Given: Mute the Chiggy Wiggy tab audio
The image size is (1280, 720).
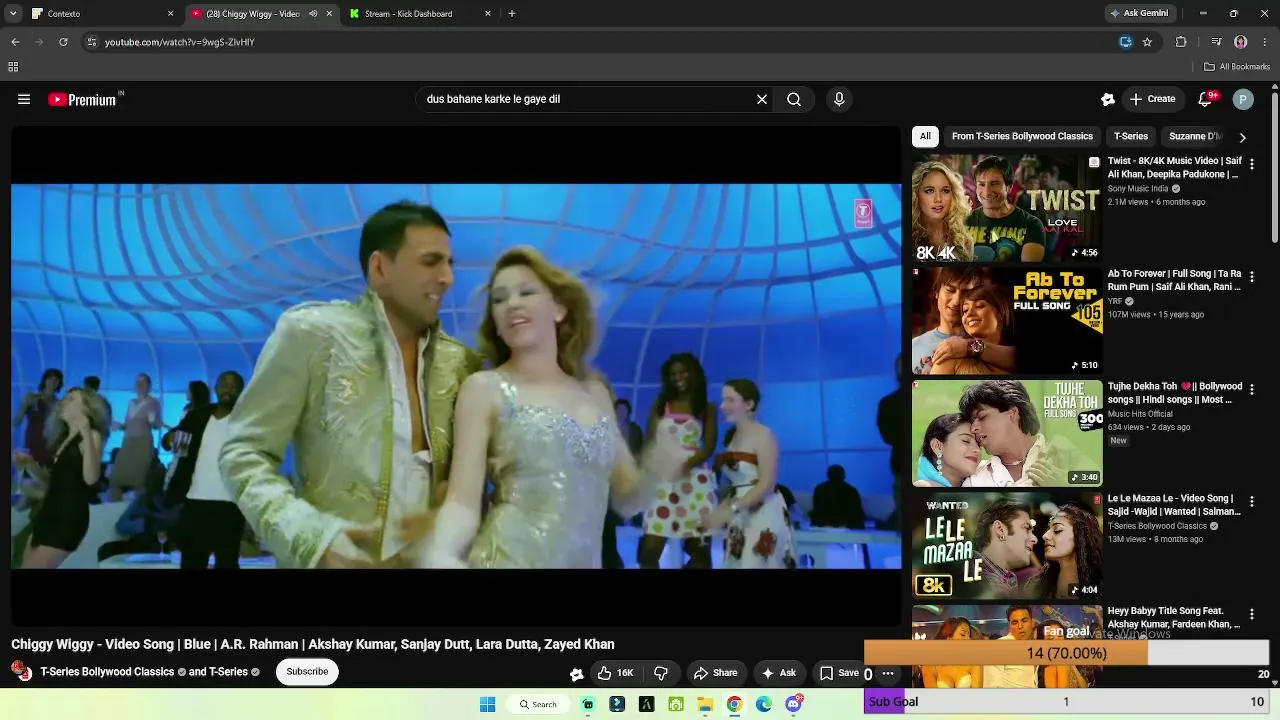Looking at the screenshot, I should click(x=313, y=14).
